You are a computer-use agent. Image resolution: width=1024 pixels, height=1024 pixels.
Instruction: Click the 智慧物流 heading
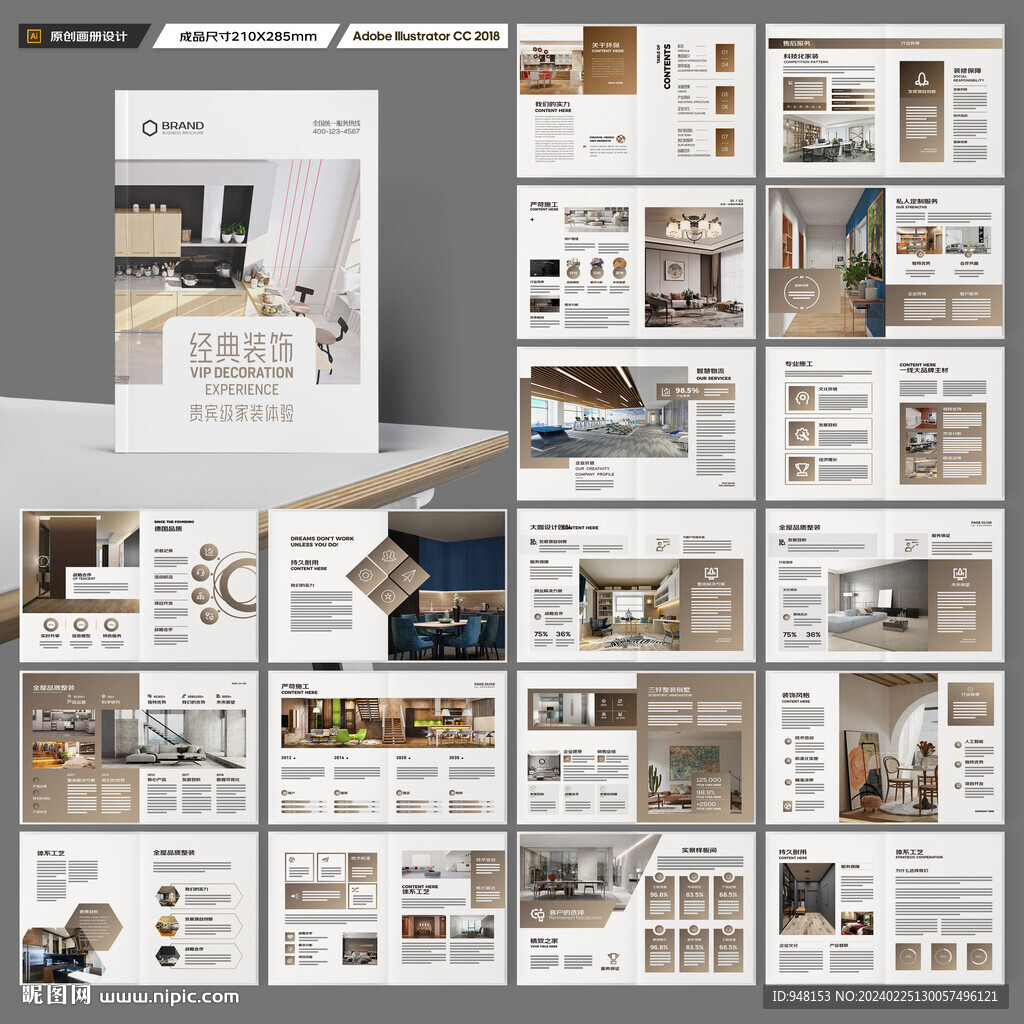click(x=710, y=371)
